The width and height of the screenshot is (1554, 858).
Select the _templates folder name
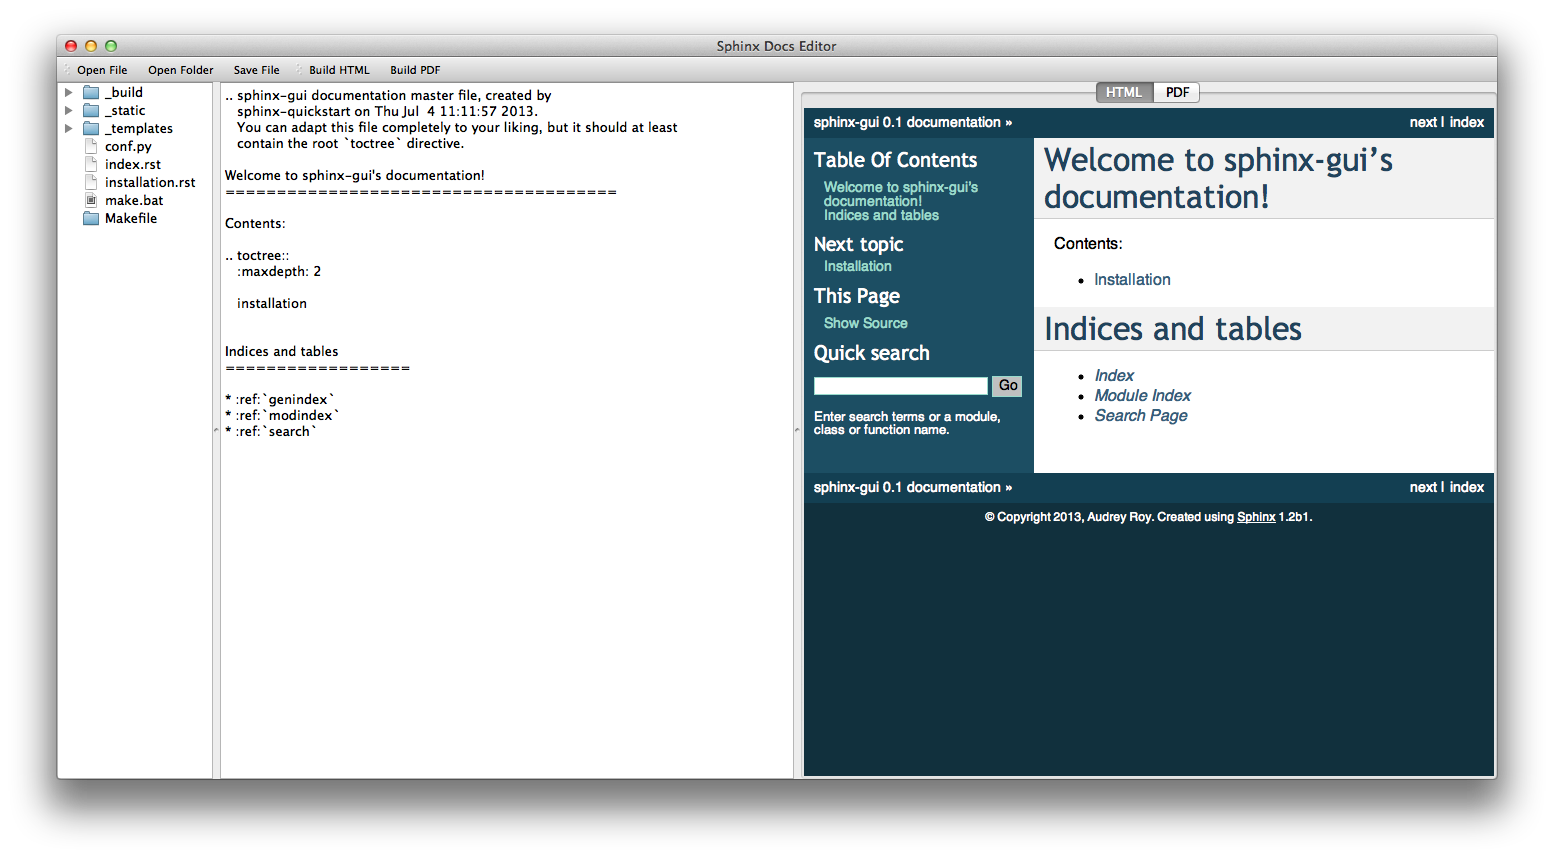(x=139, y=129)
